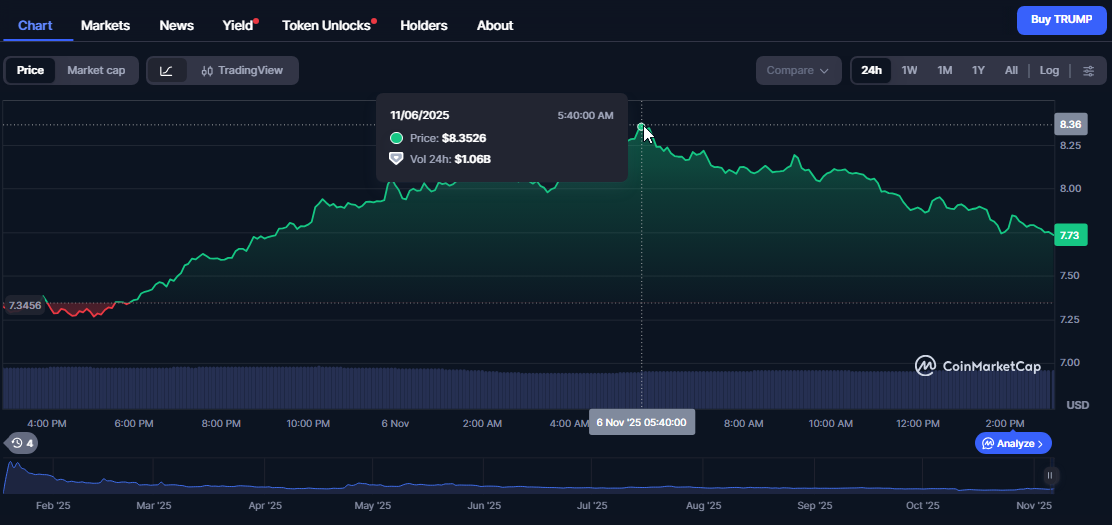The width and height of the screenshot is (1112, 525).
Task: Switch to TradingView candlestick chart
Action: pyautogui.click(x=242, y=71)
